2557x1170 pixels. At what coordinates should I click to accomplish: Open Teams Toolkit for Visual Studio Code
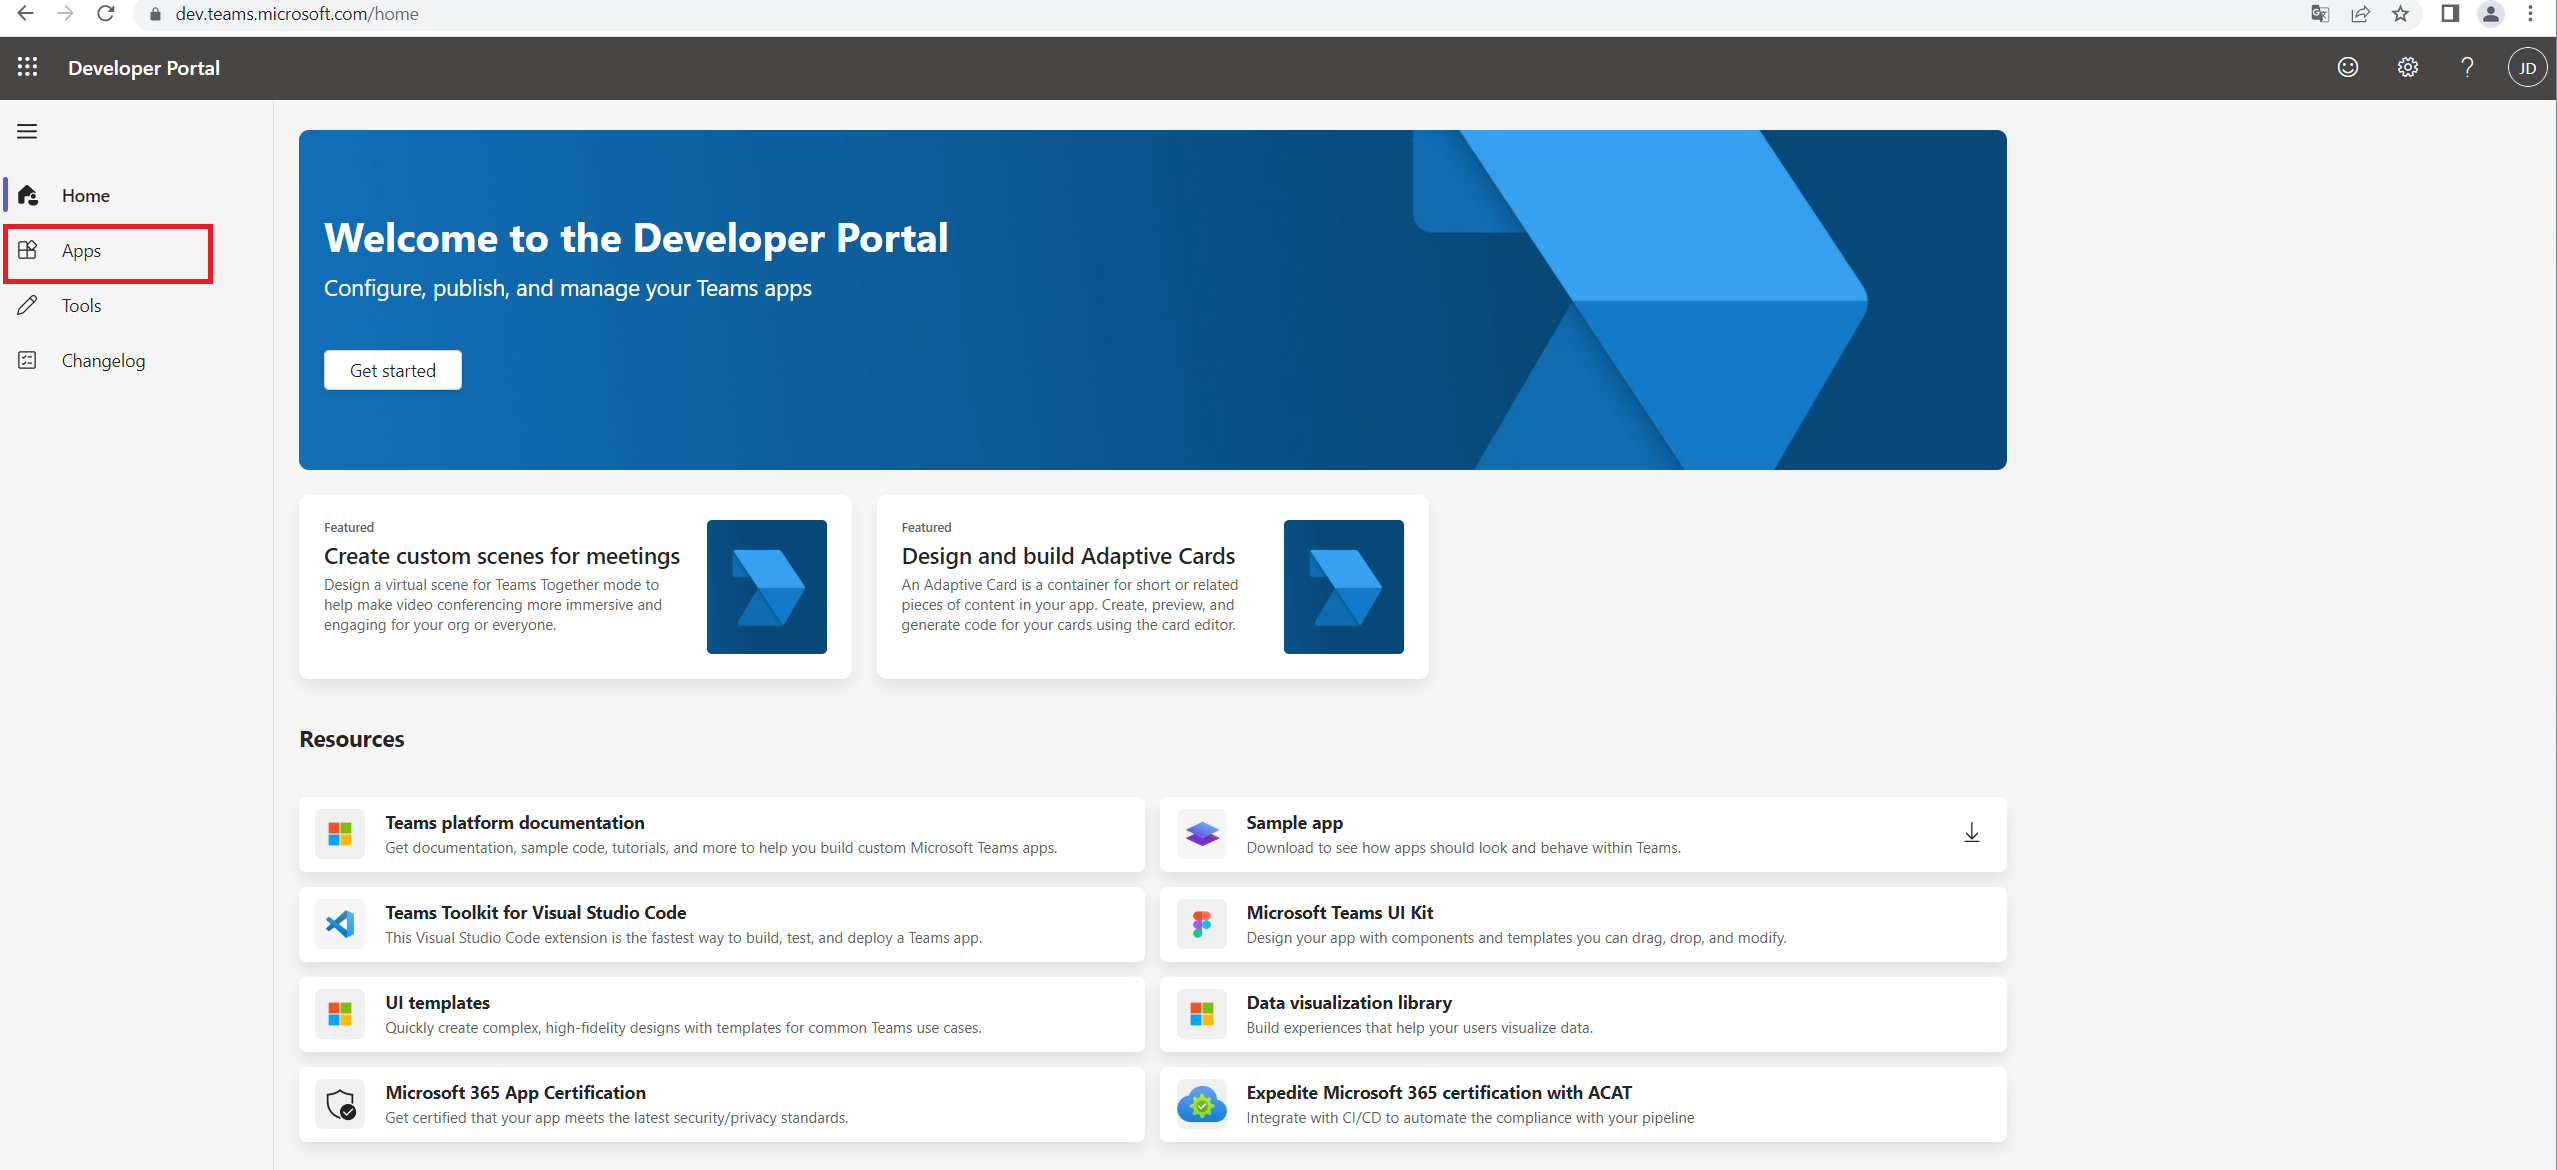(721, 924)
